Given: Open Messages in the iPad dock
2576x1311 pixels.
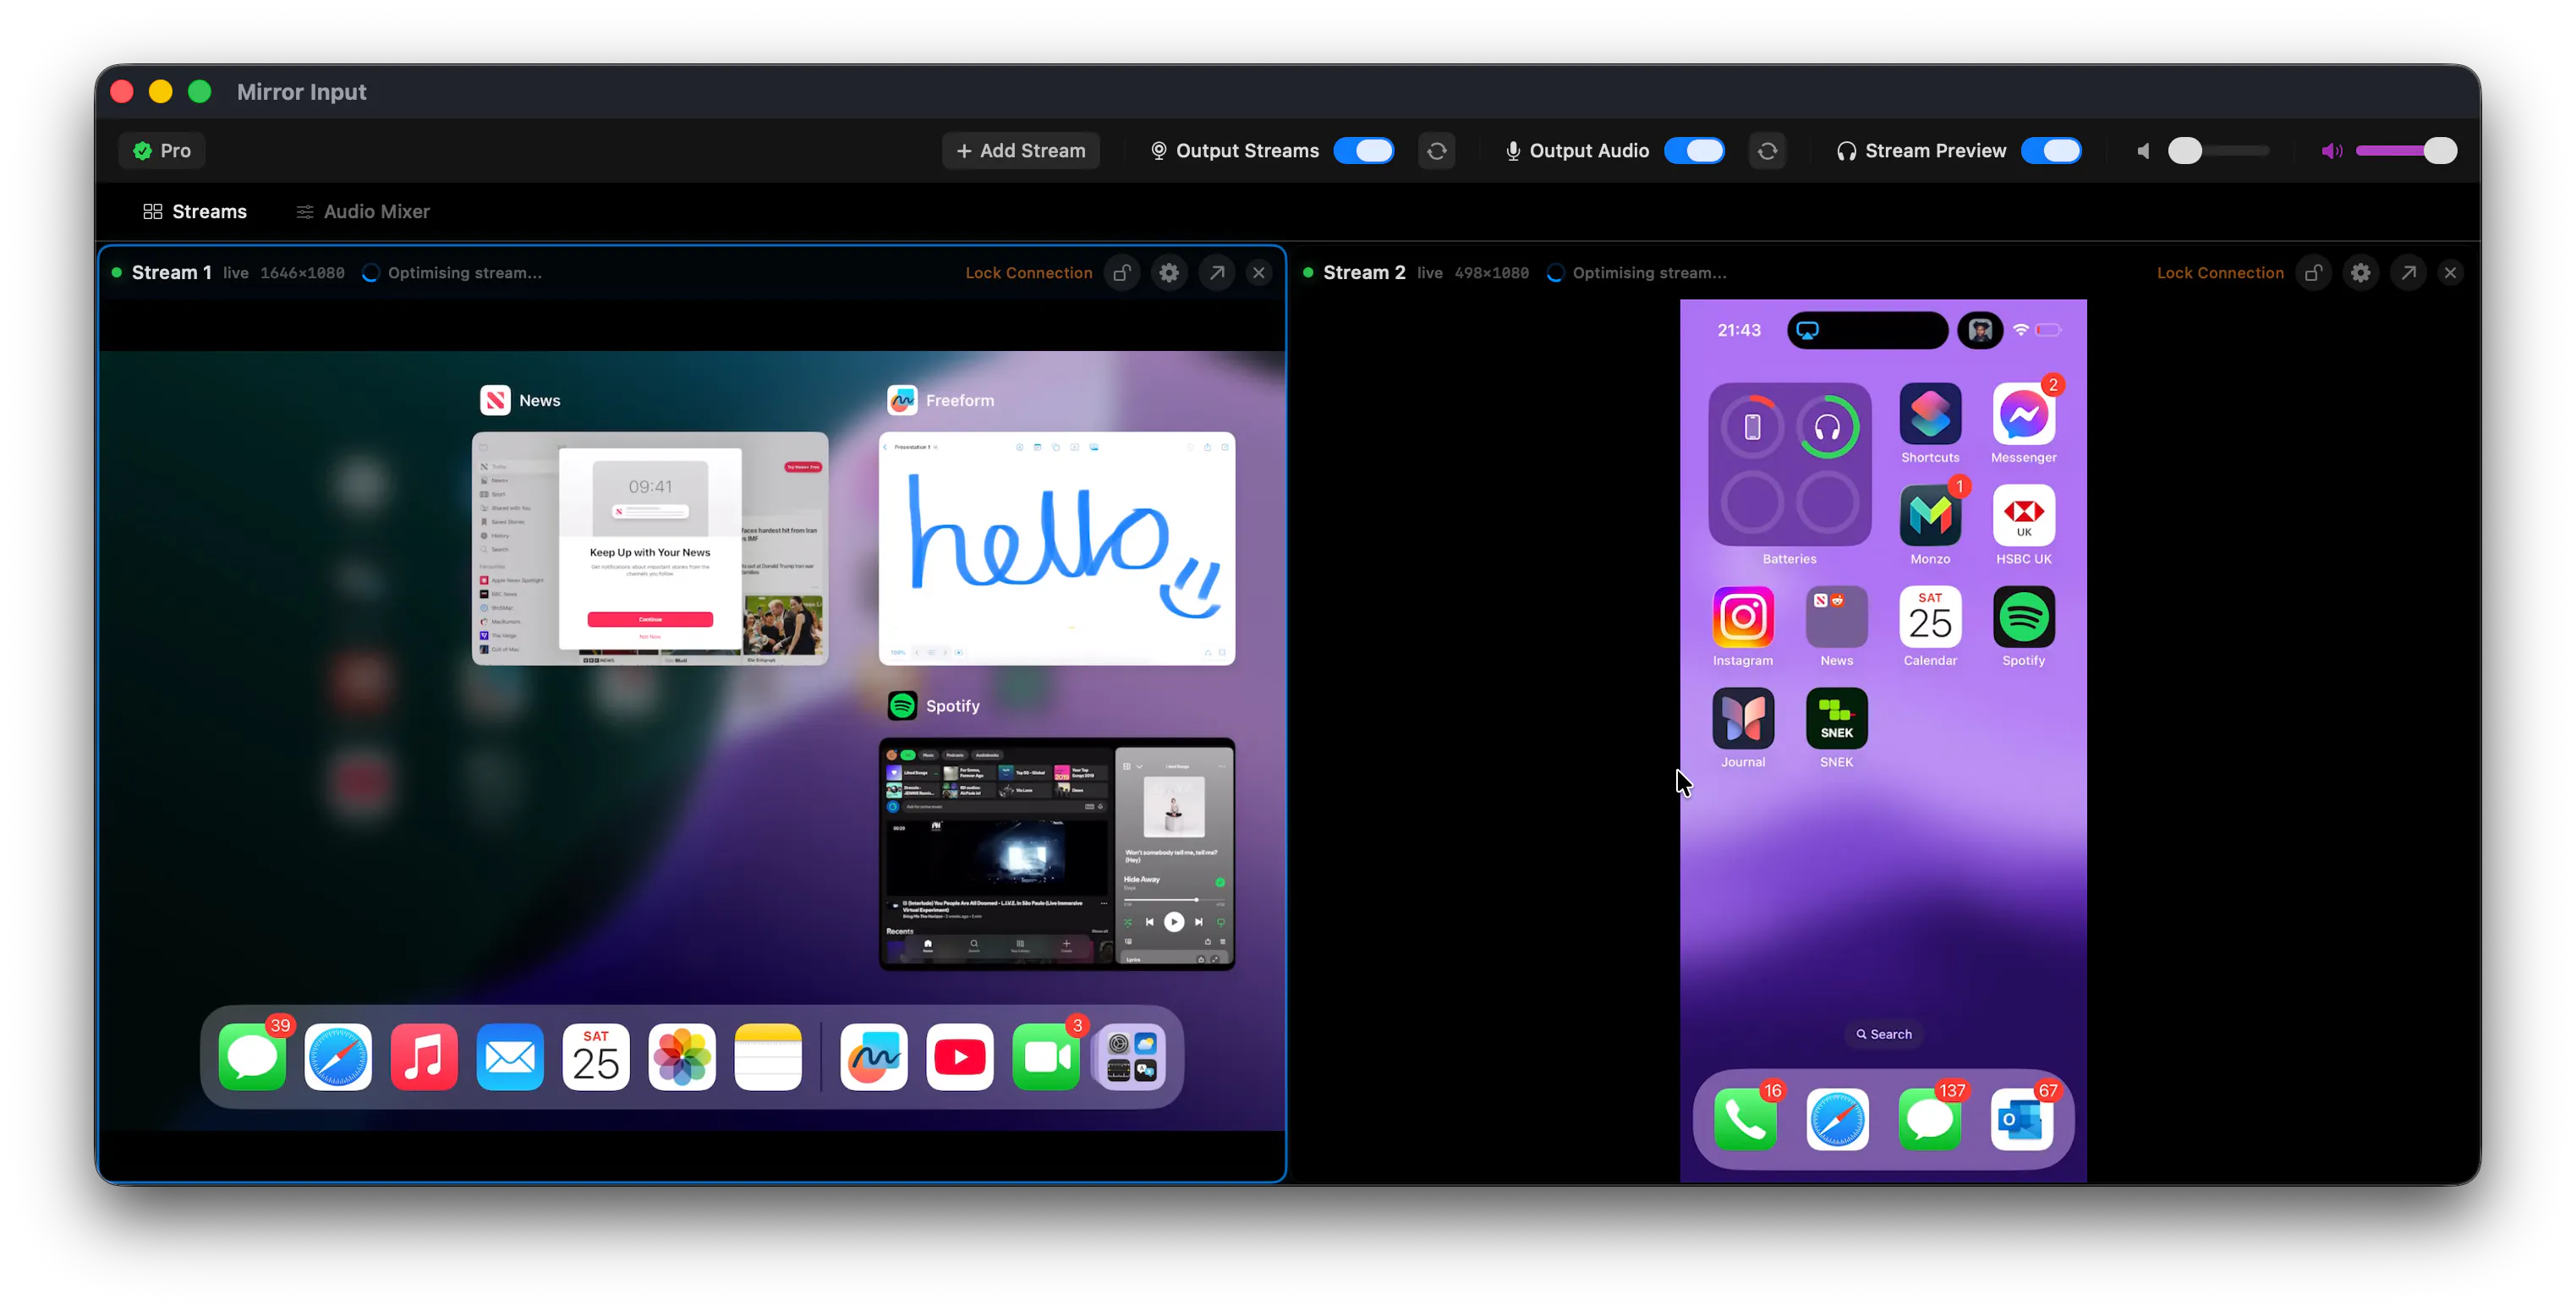Looking at the screenshot, I should point(252,1057).
